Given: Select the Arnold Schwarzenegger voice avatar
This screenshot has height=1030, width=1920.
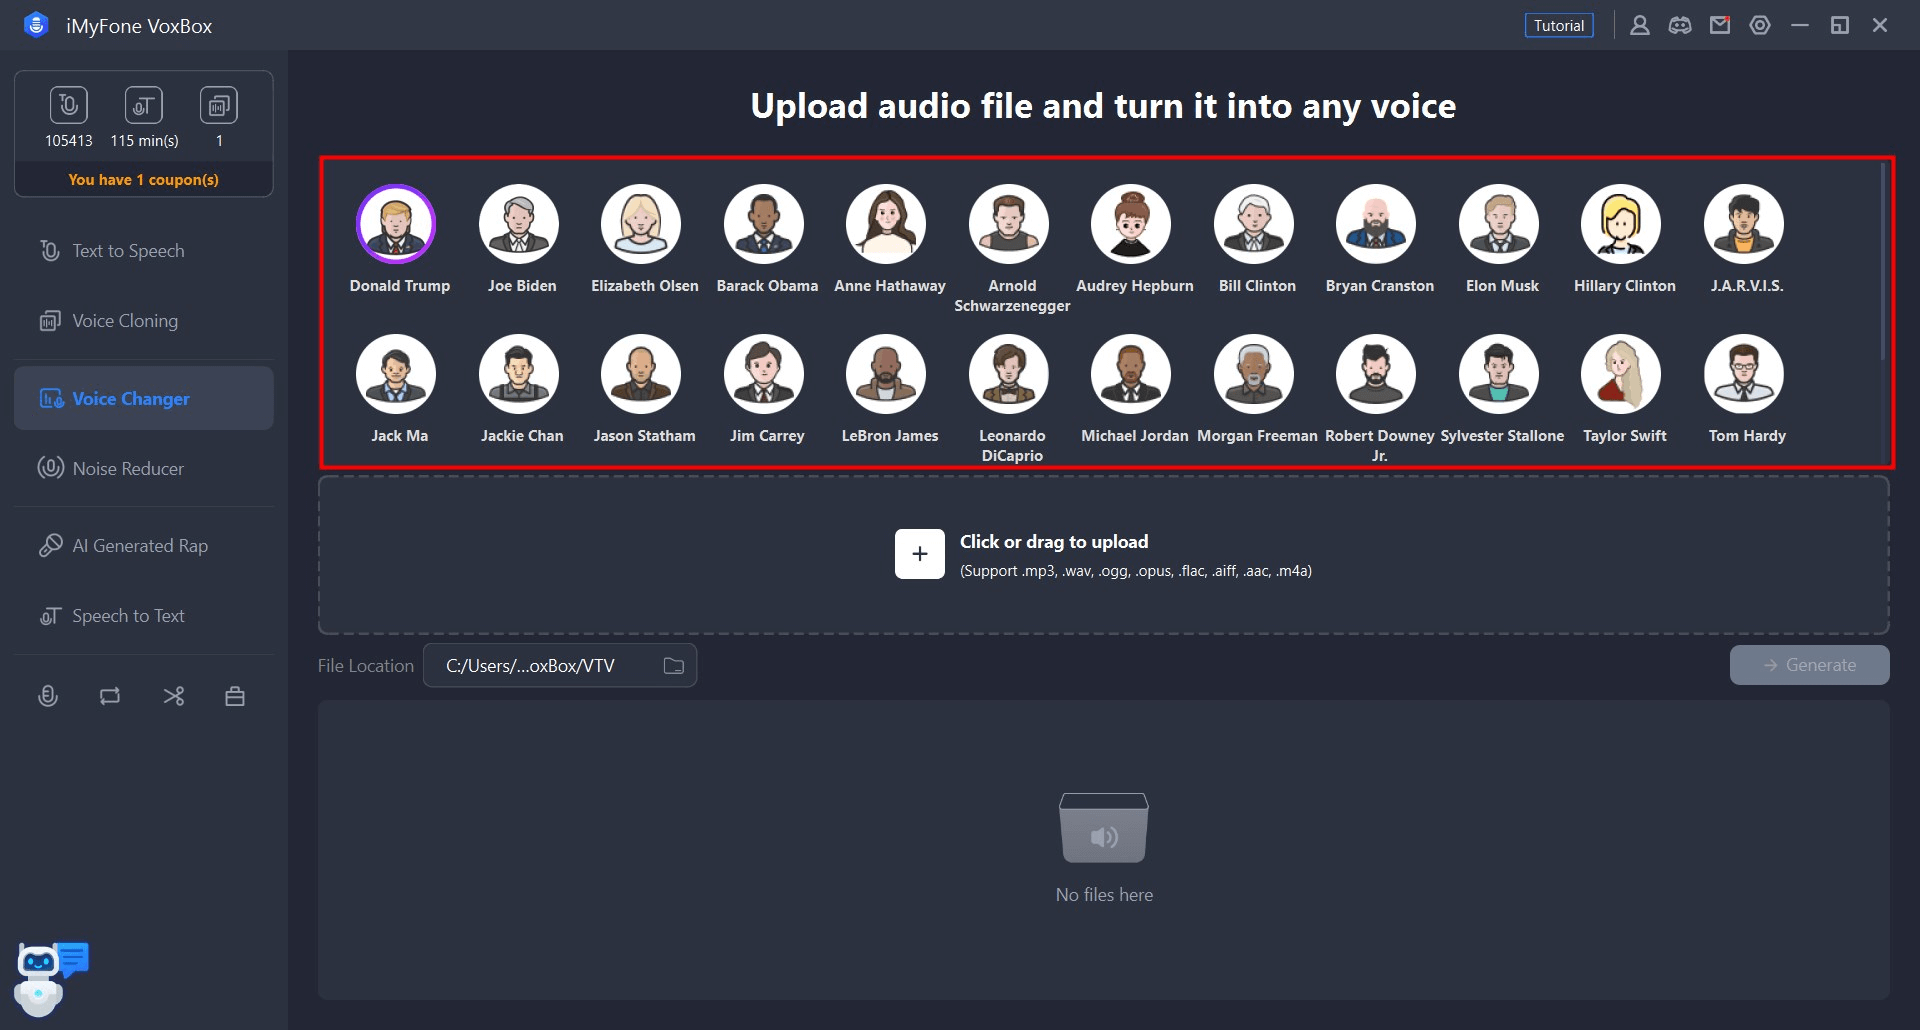Looking at the screenshot, I should click(x=1009, y=224).
